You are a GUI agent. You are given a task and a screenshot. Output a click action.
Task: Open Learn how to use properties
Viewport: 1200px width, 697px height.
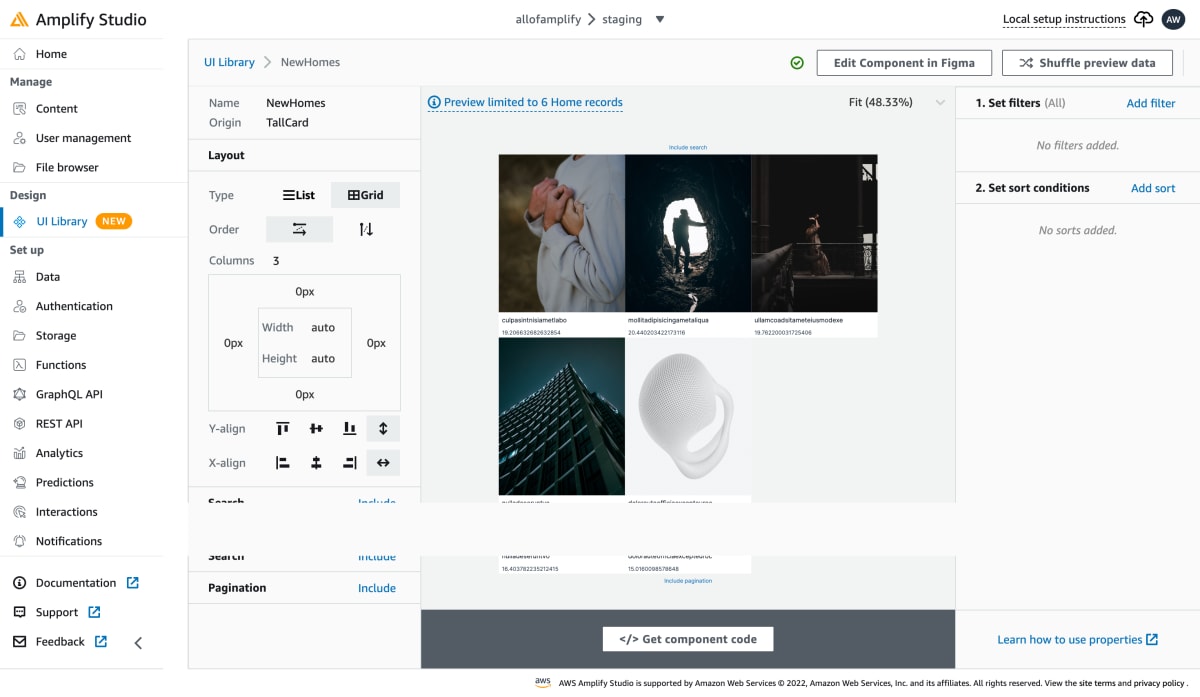(1077, 639)
